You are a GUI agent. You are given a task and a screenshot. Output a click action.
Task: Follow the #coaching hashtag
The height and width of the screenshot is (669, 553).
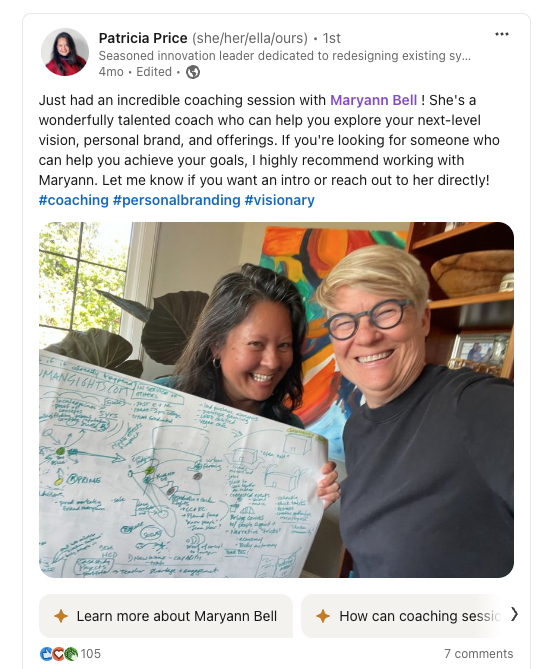point(74,200)
